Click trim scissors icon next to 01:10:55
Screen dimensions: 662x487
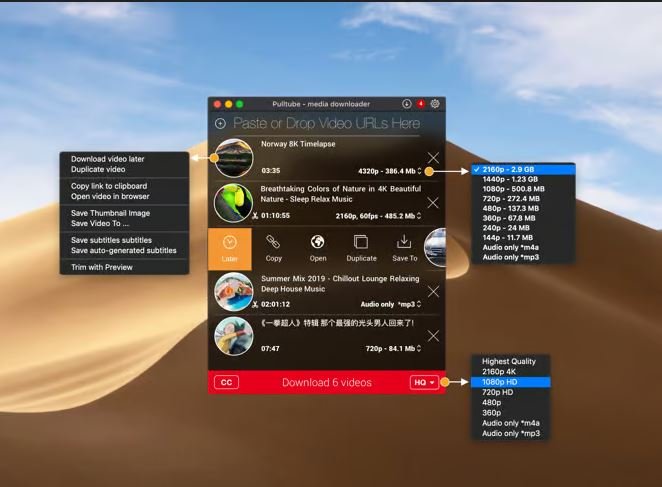255,215
